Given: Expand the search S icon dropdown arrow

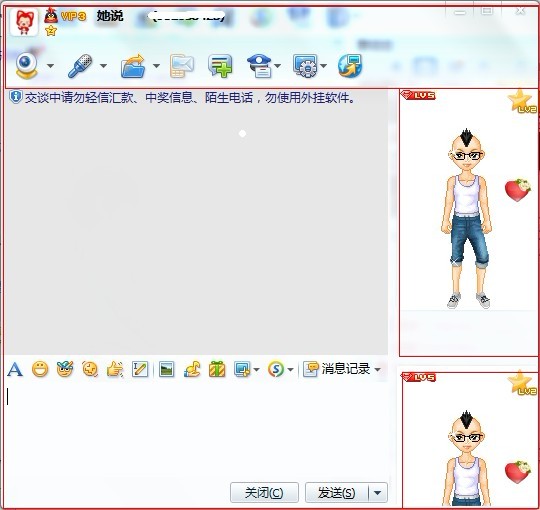Looking at the screenshot, I should click(x=290, y=370).
